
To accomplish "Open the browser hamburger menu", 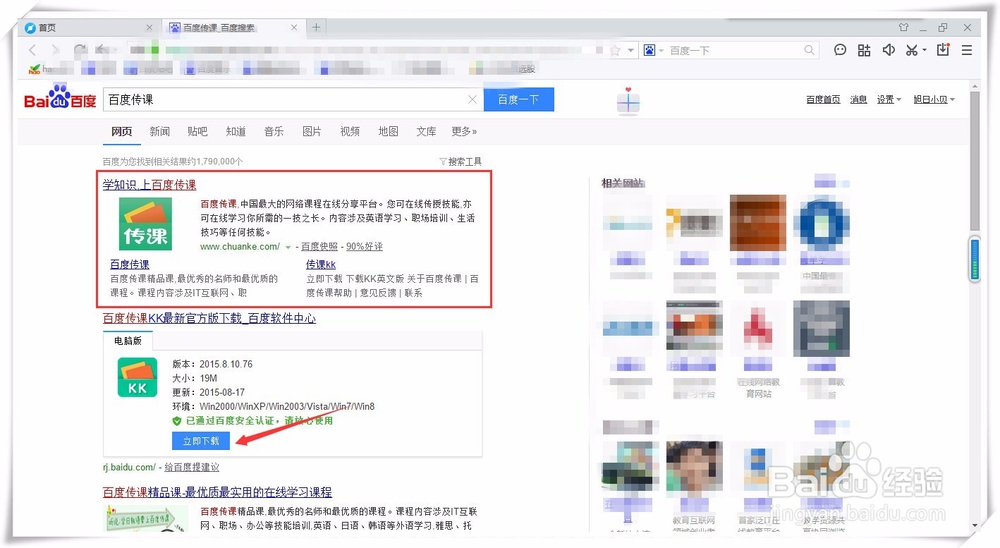I will 967,50.
